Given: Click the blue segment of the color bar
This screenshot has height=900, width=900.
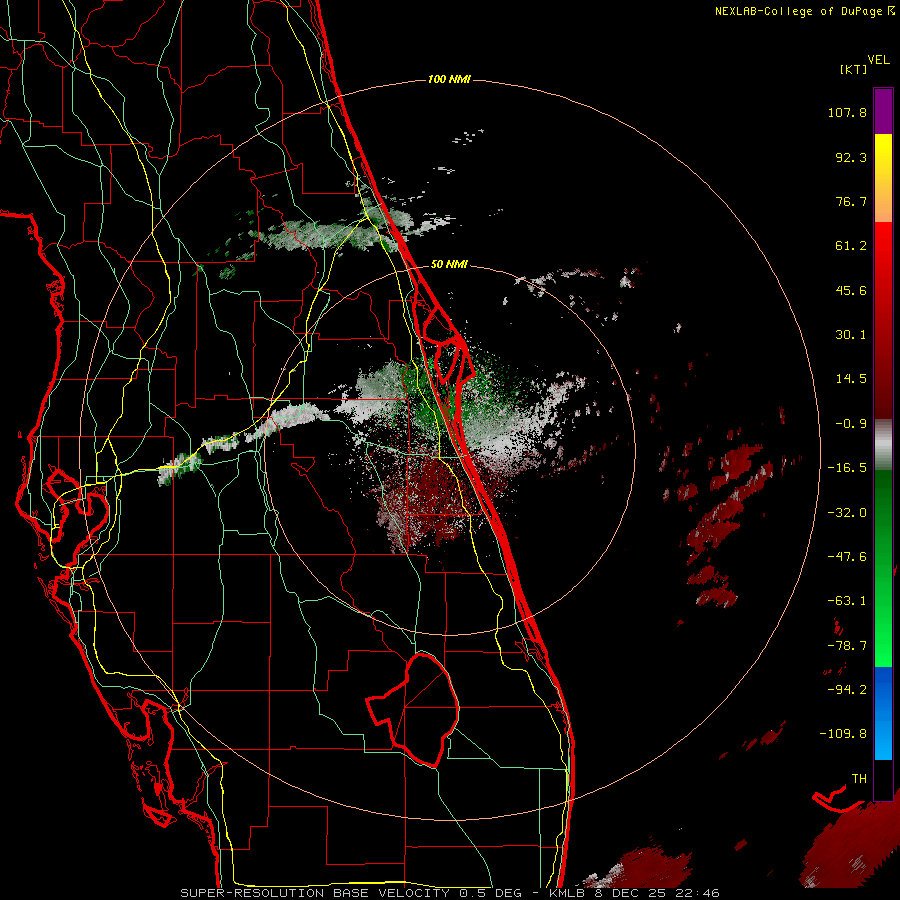Looking at the screenshot, I should pos(883,713).
